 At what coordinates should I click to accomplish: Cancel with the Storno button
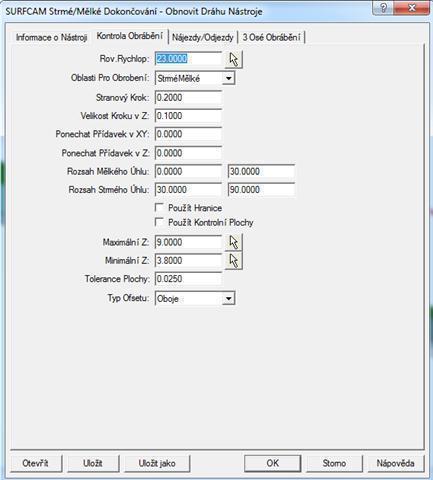tap(334, 463)
